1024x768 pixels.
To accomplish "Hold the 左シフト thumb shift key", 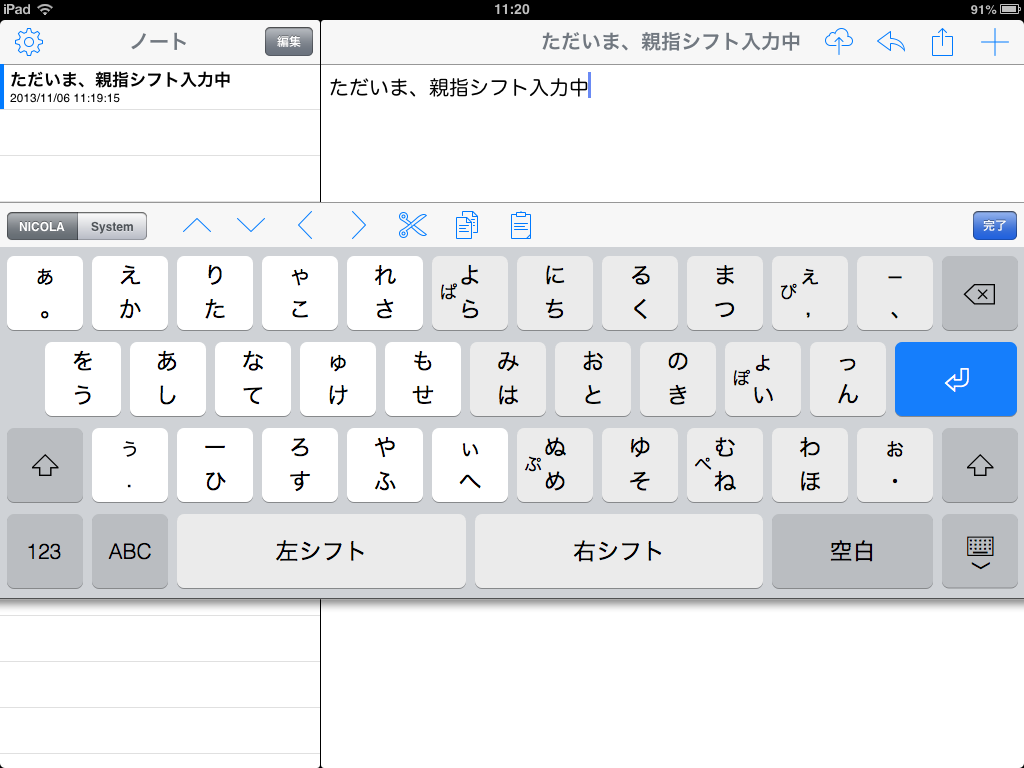I will point(321,551).
